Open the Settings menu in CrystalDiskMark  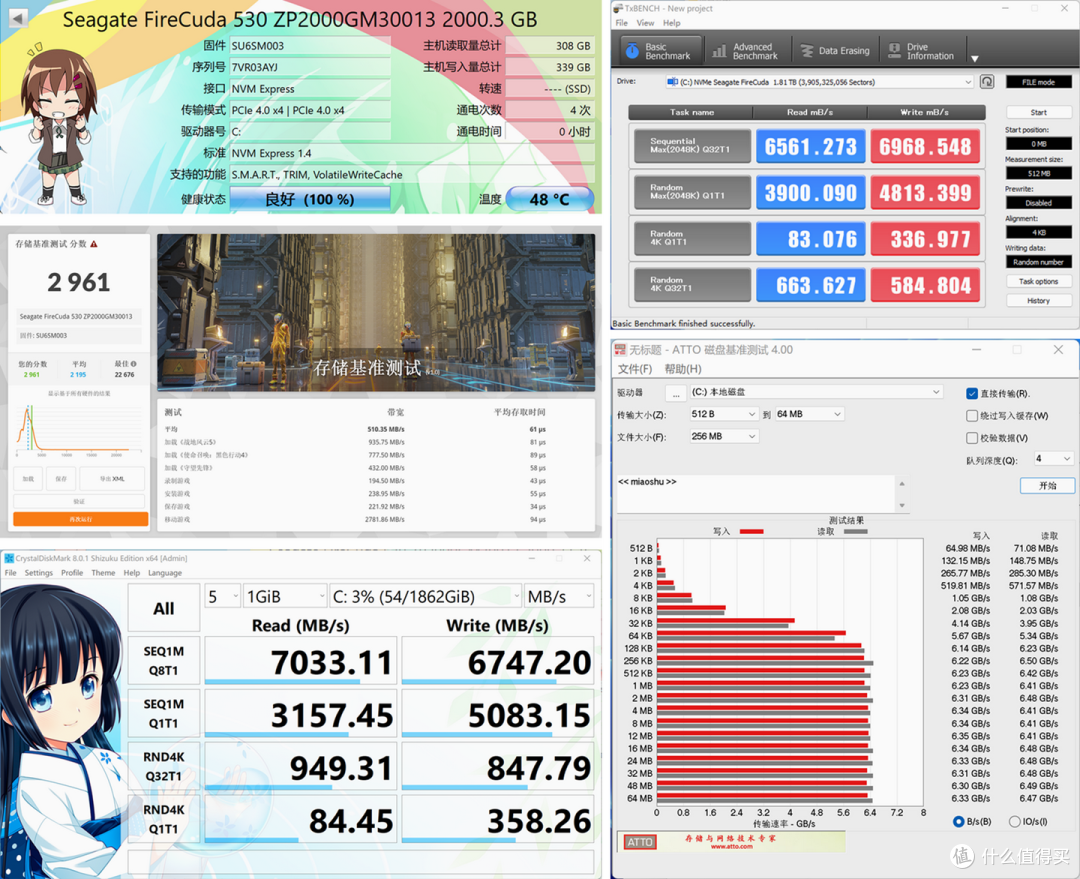coord(39,572)
